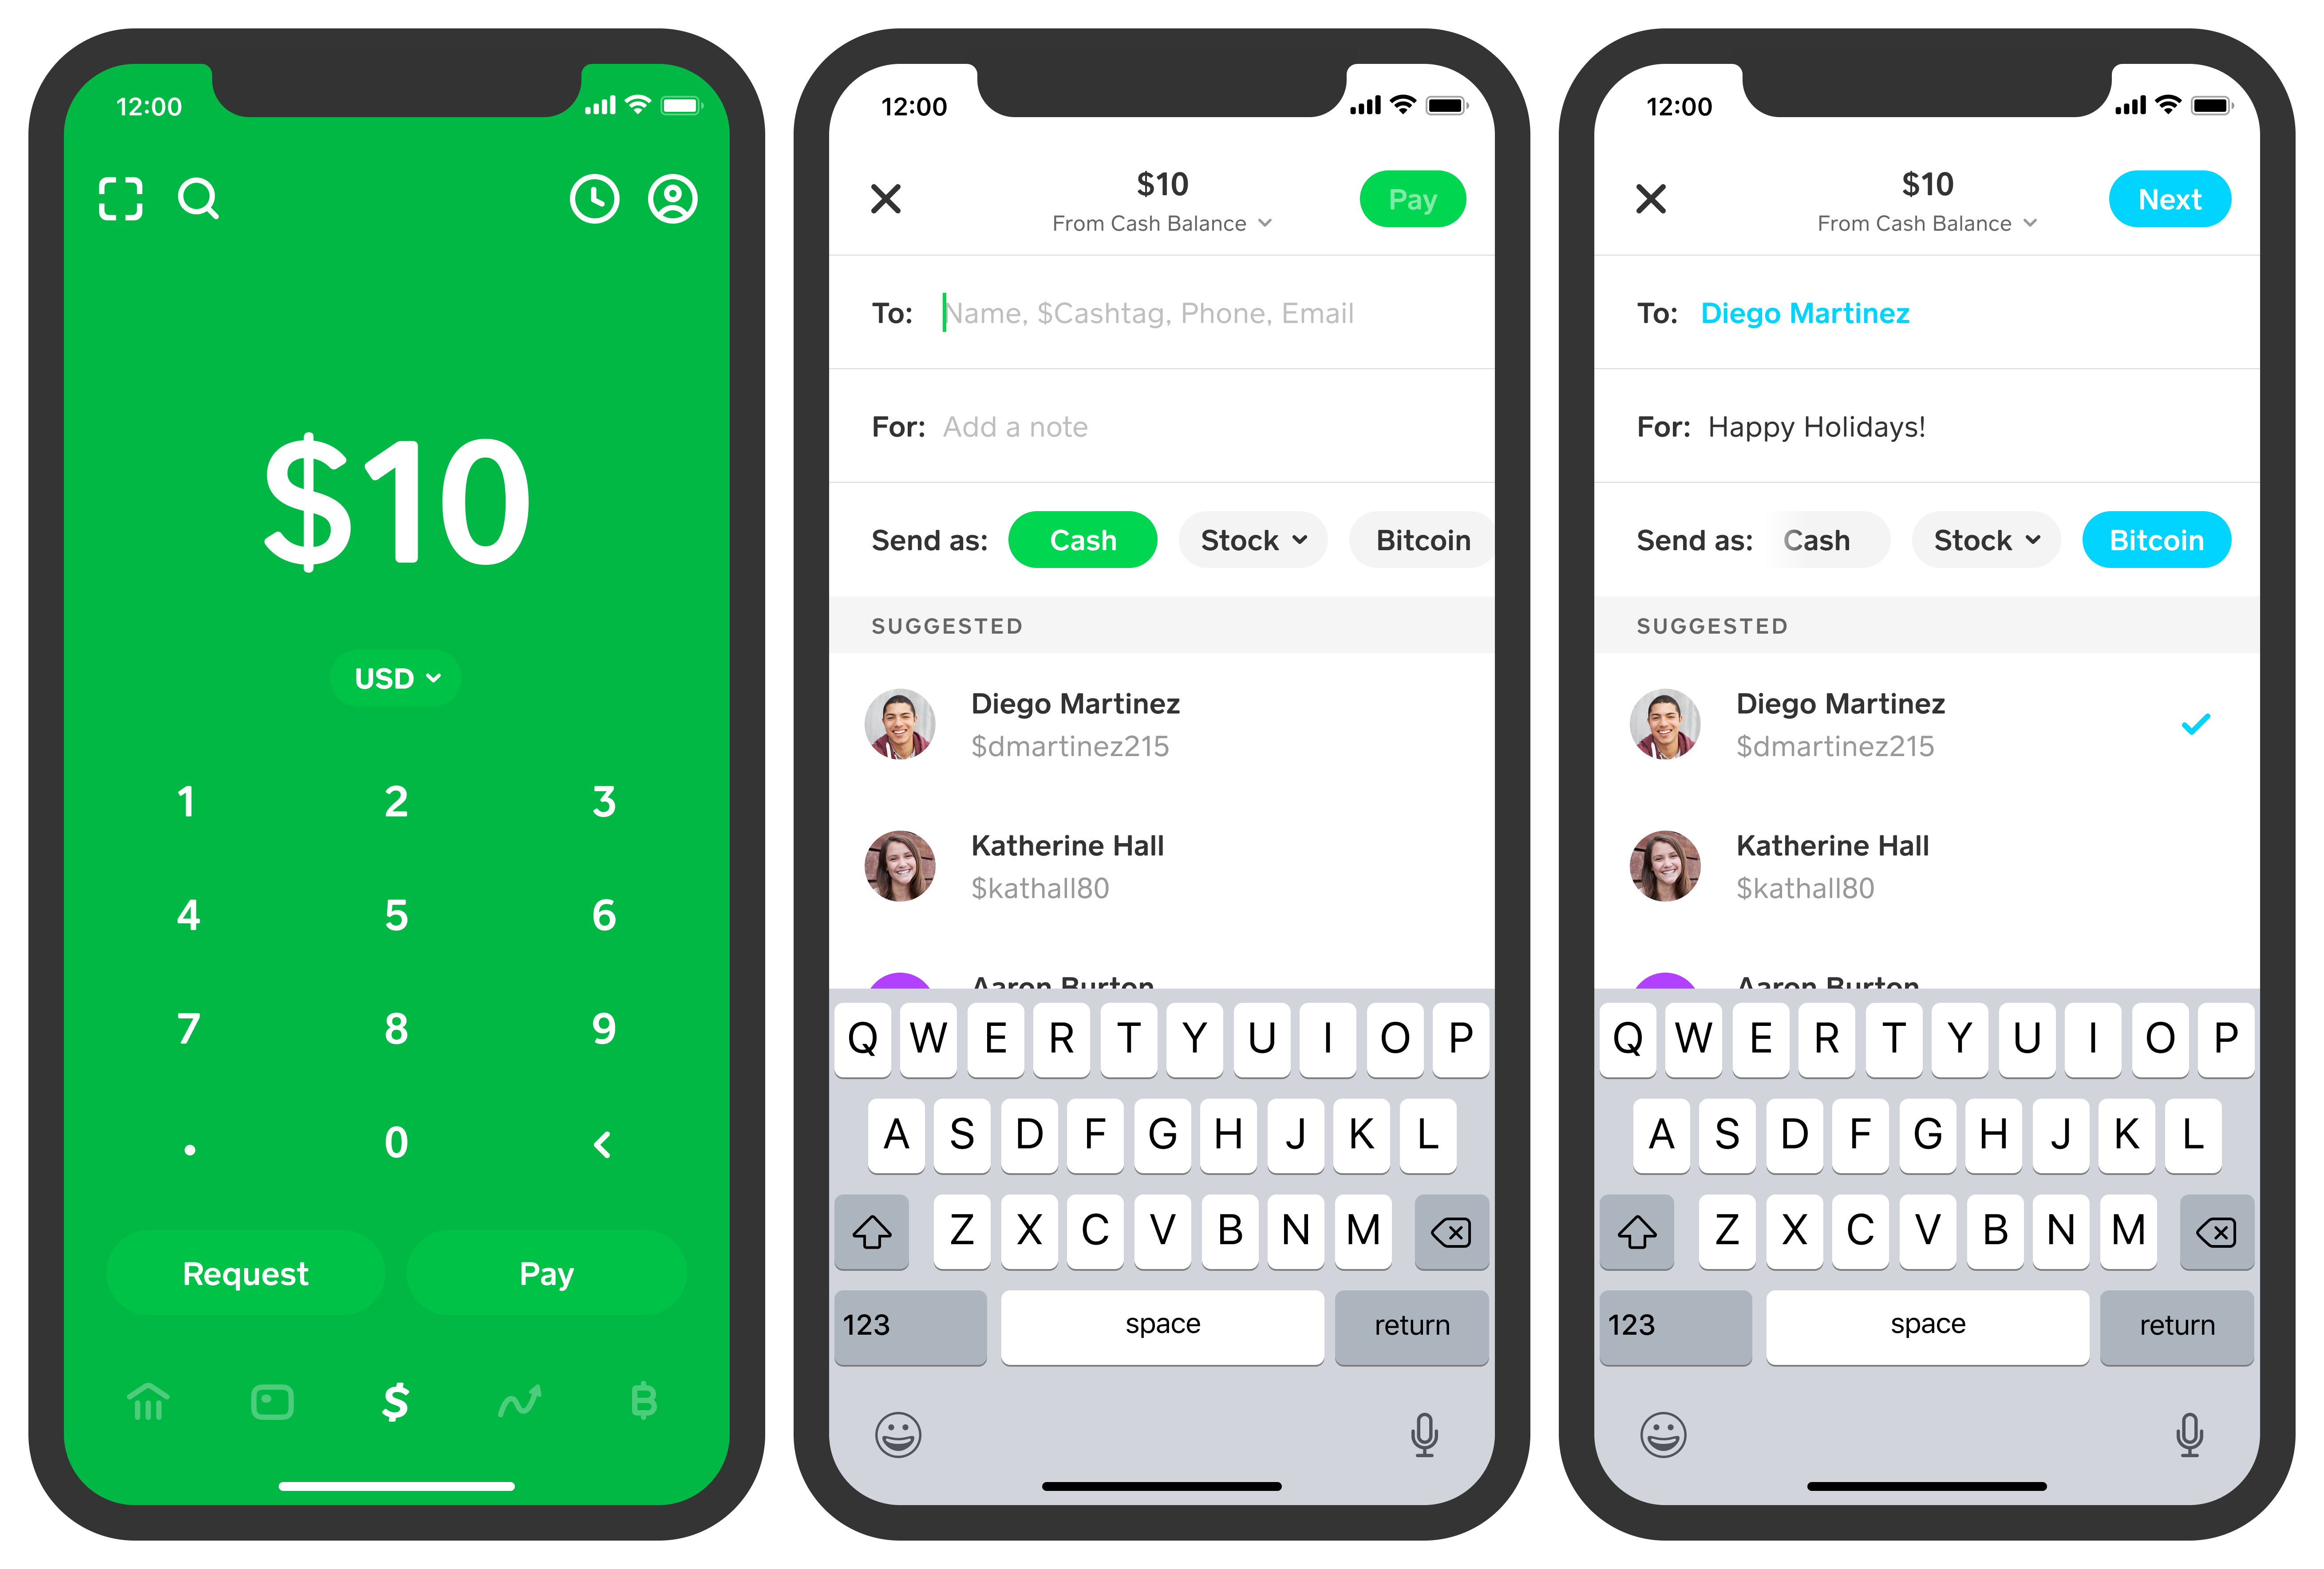Tap the close X button on payment screen

click(886, 198)
